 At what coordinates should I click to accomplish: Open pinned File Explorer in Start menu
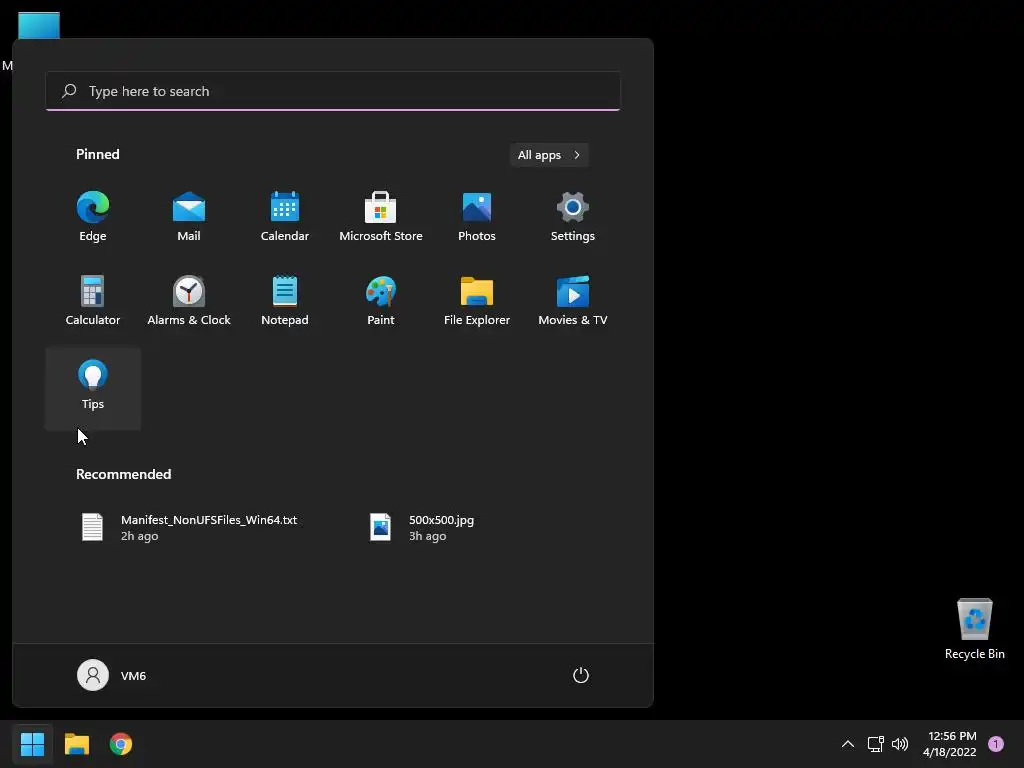click(477, 300)
